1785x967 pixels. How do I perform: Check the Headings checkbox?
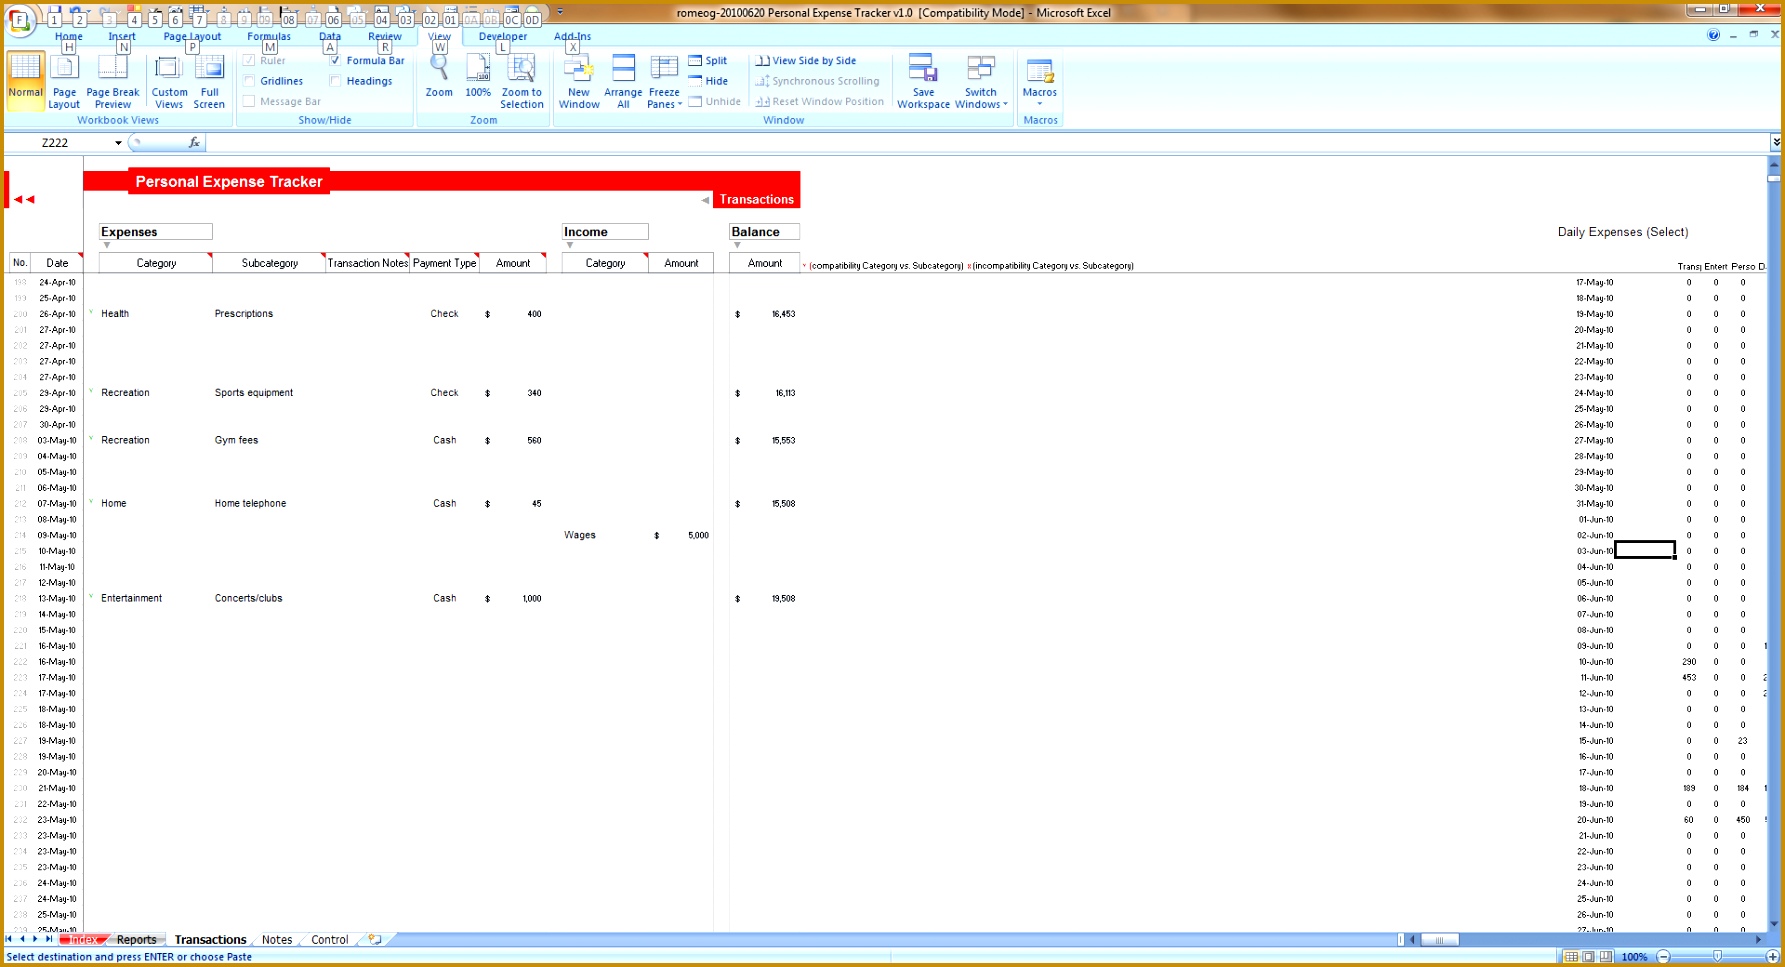(x=335, y=81)
